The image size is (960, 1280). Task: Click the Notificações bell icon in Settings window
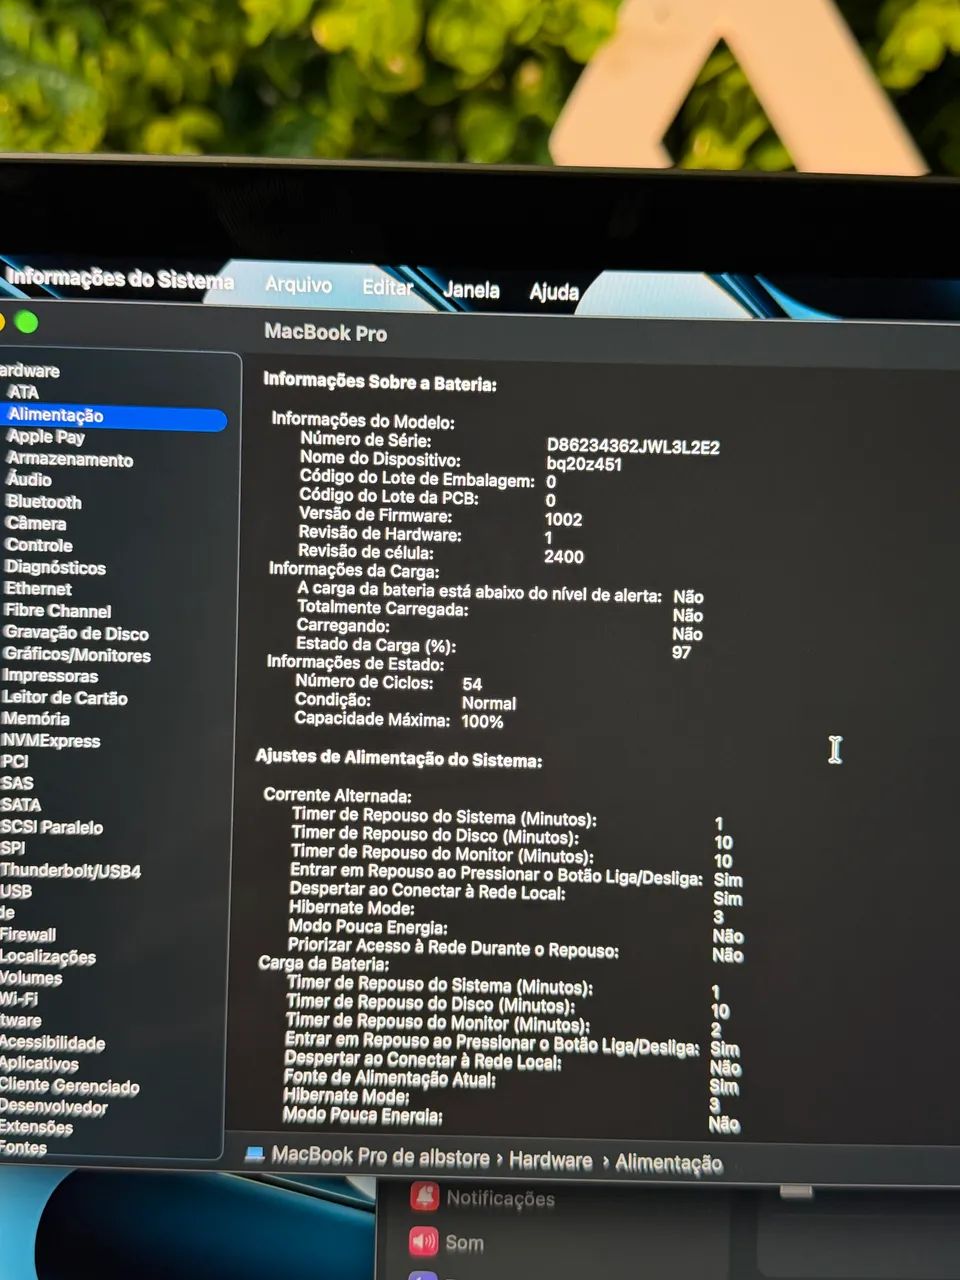424,1196
